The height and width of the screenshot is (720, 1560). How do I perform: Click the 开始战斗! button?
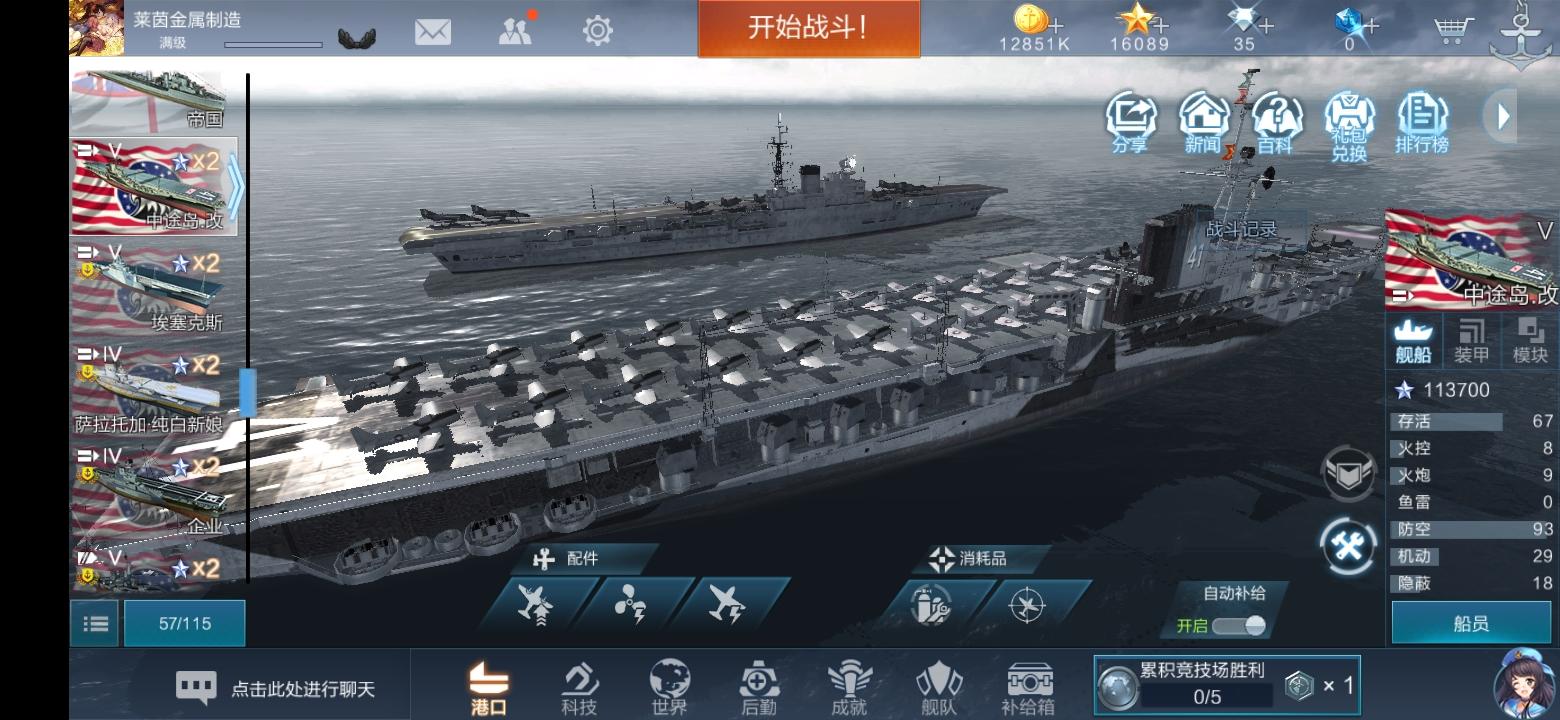pos(808,28)
